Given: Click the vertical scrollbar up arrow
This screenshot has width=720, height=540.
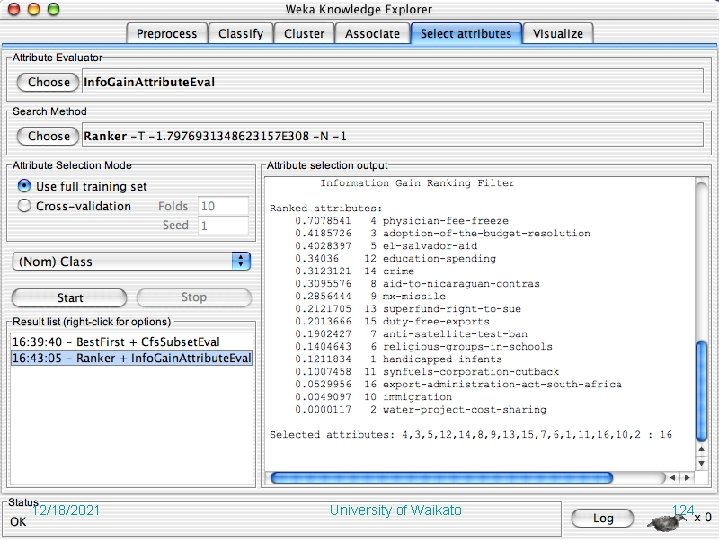Looking at the screenshot, I should (702, 449).
